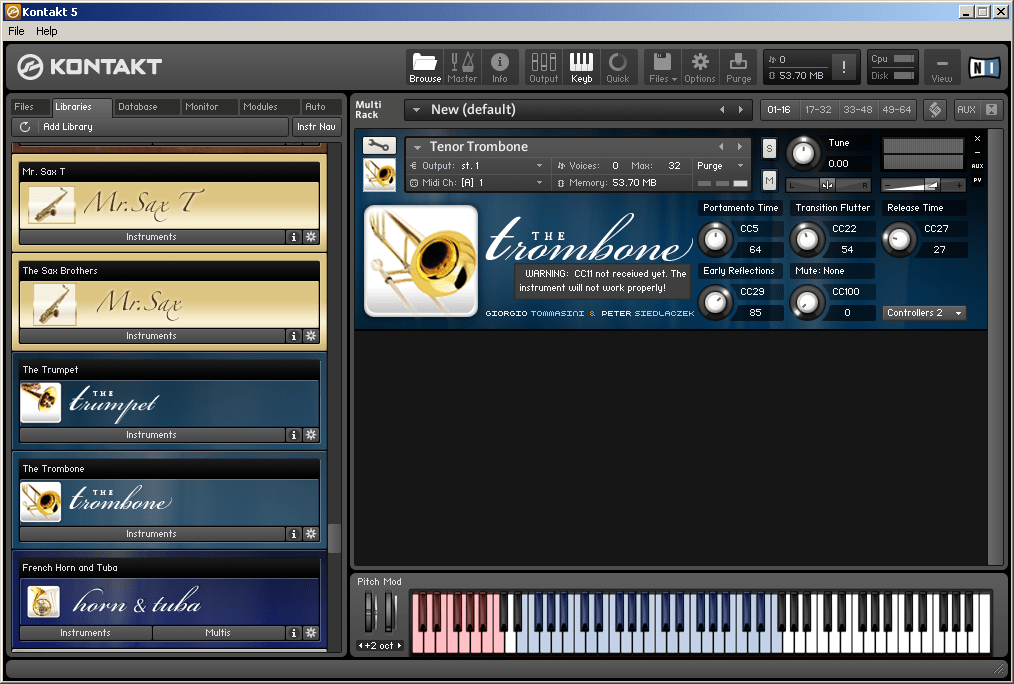Open the multi preset dropdown arrow
Image resolution: width=1014 pixels, height=684 pixels.
416,109
